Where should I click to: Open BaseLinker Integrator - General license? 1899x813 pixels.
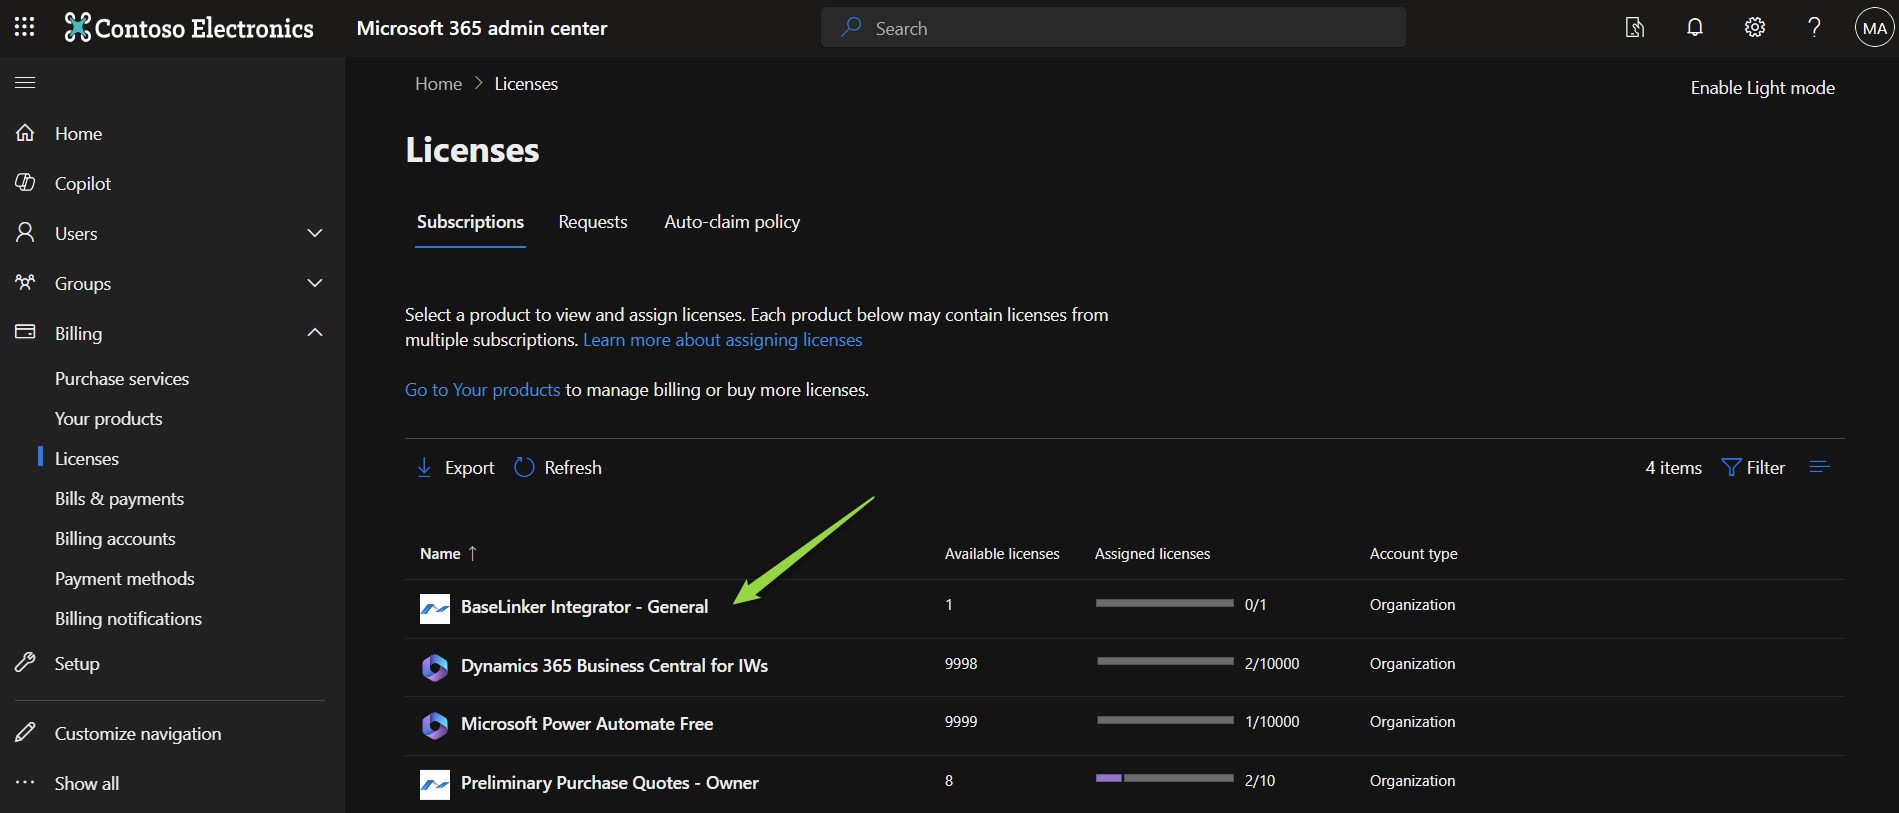[584, 607]
